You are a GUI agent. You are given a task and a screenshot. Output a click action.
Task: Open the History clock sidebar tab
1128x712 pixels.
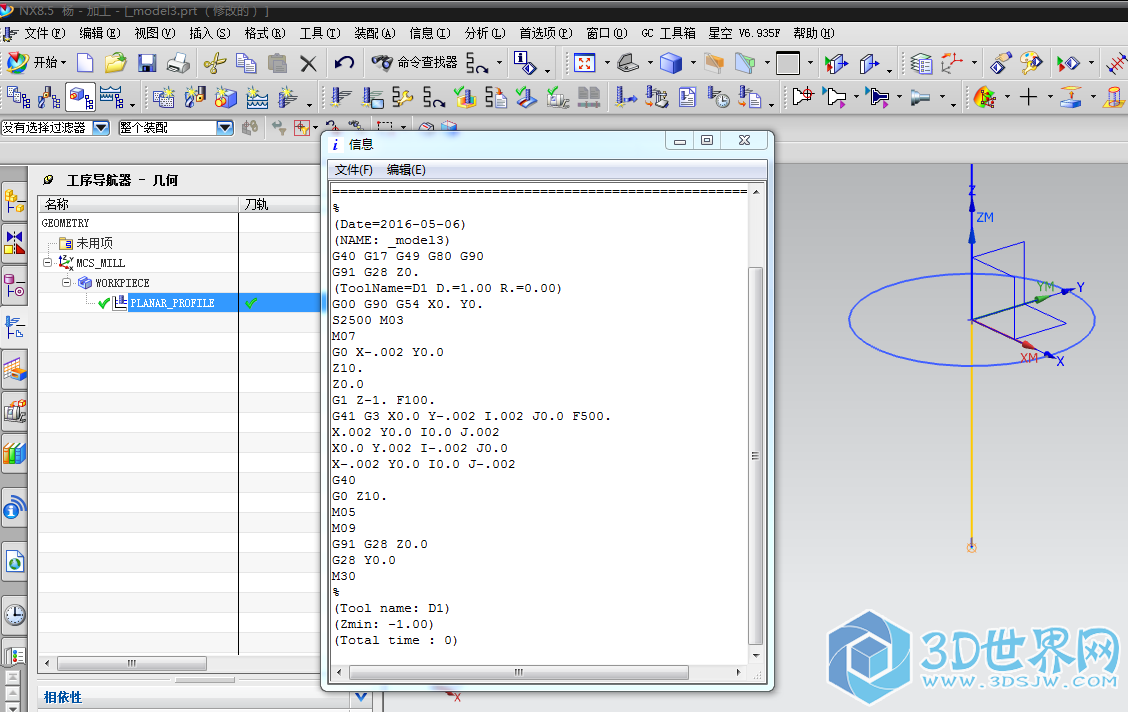[14, 615]
